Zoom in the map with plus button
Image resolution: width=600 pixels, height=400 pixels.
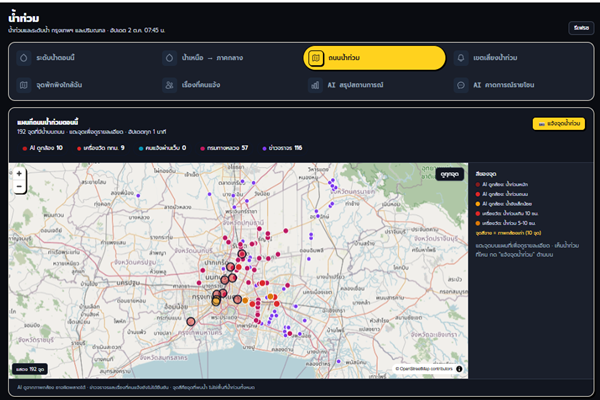(19, 173)
